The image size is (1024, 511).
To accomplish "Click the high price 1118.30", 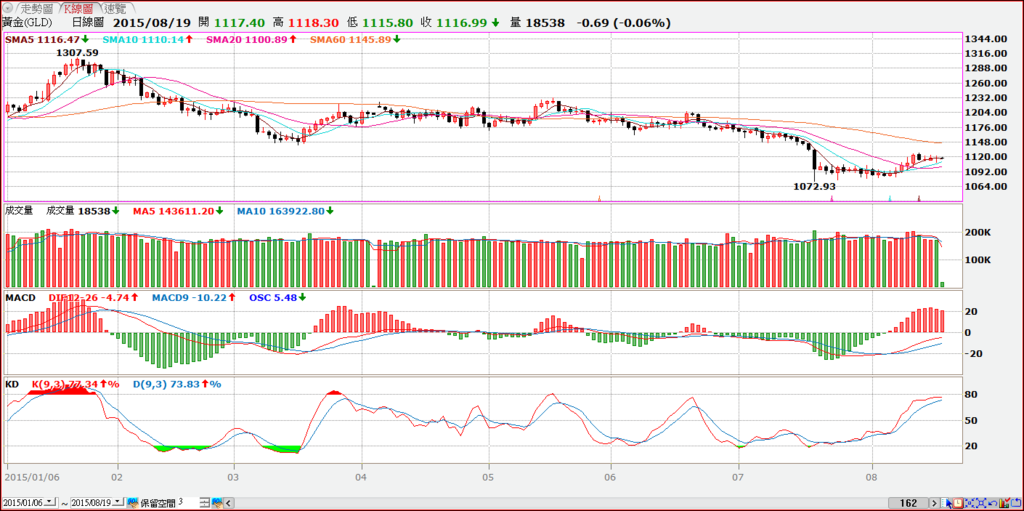I will pos(312,23).
